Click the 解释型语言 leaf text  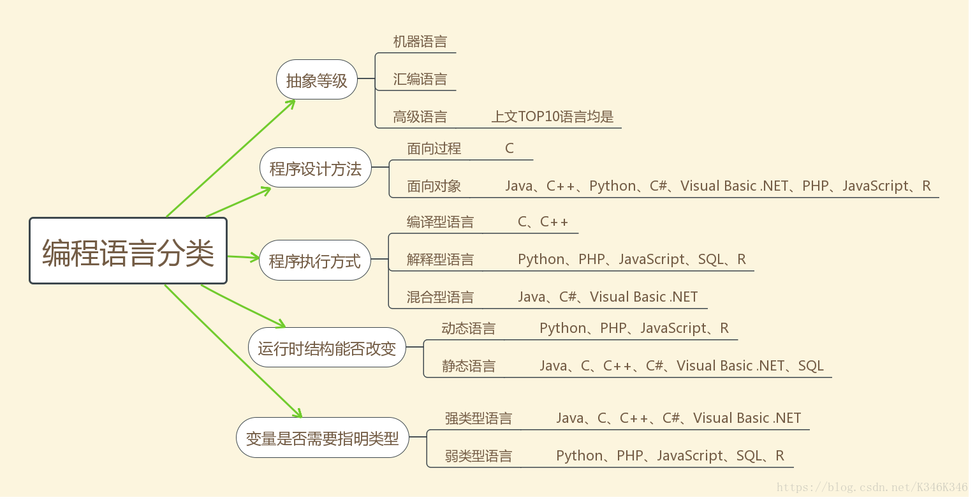click(x=440, y=259)
